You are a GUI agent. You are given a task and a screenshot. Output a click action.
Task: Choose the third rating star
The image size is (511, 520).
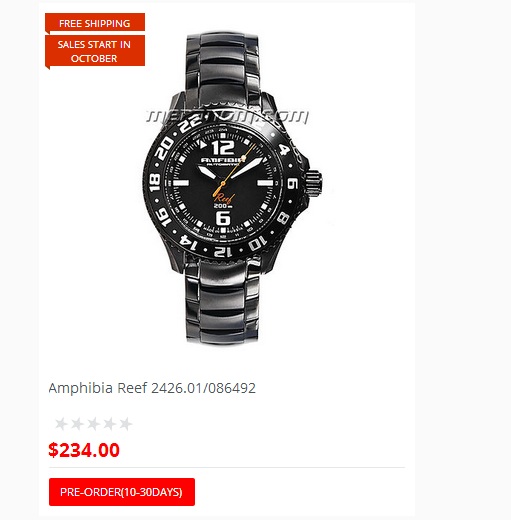pyautogui.click(x=93, y=424)
